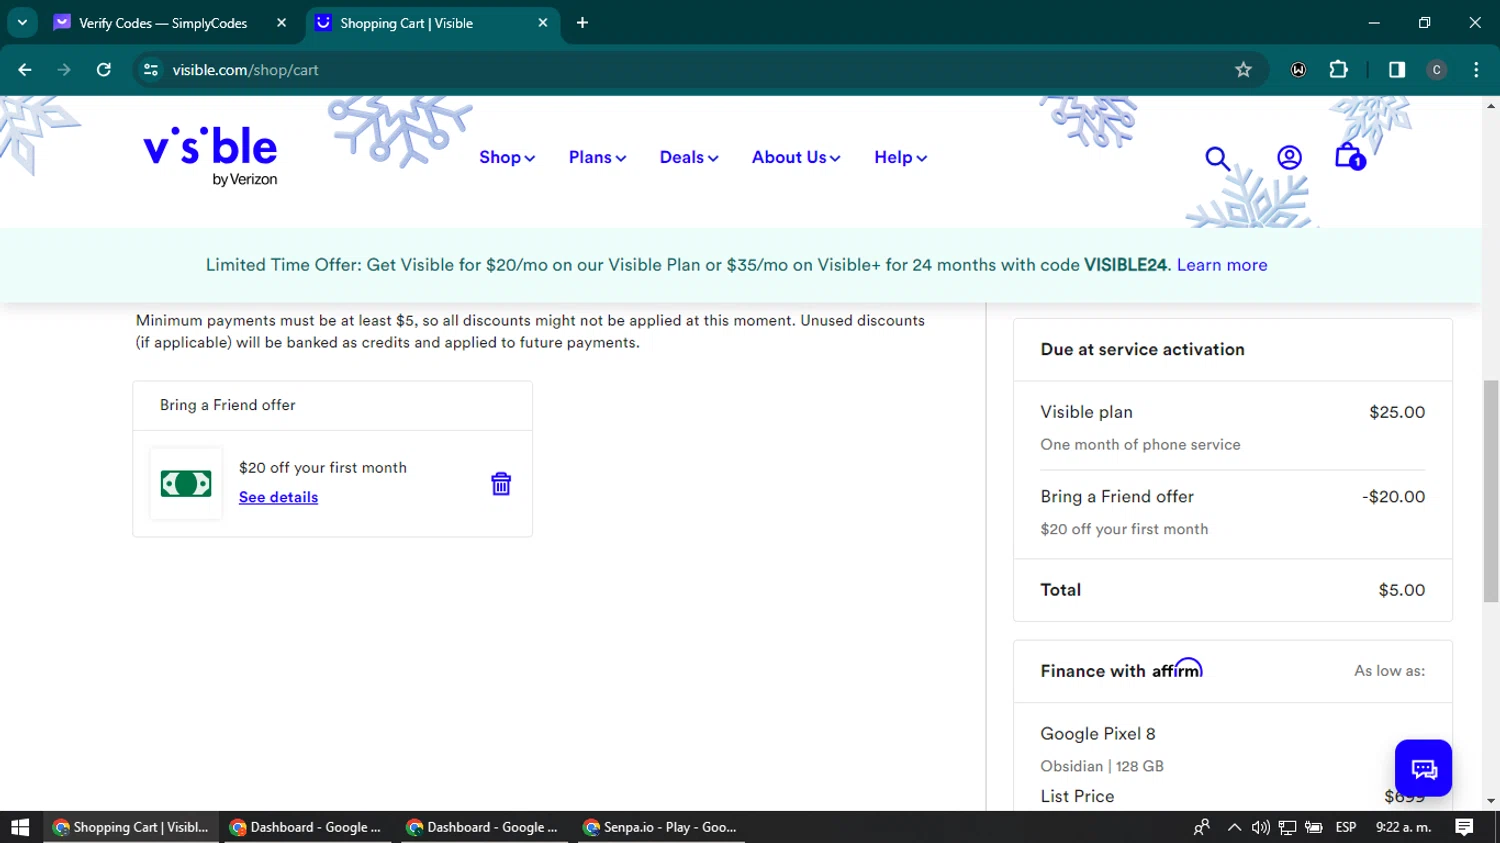Open taskbar network icon
Viewport: 1500px width, 843px height.
tap(1287, 827)
